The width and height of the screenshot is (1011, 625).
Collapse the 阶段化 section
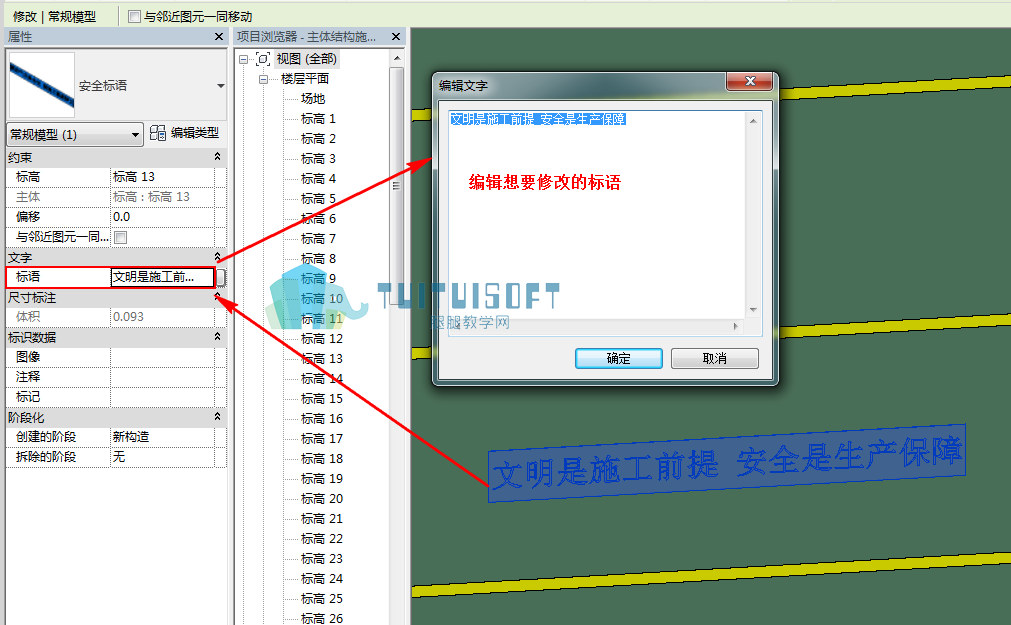pyautogui.click(x=217, y=417)
